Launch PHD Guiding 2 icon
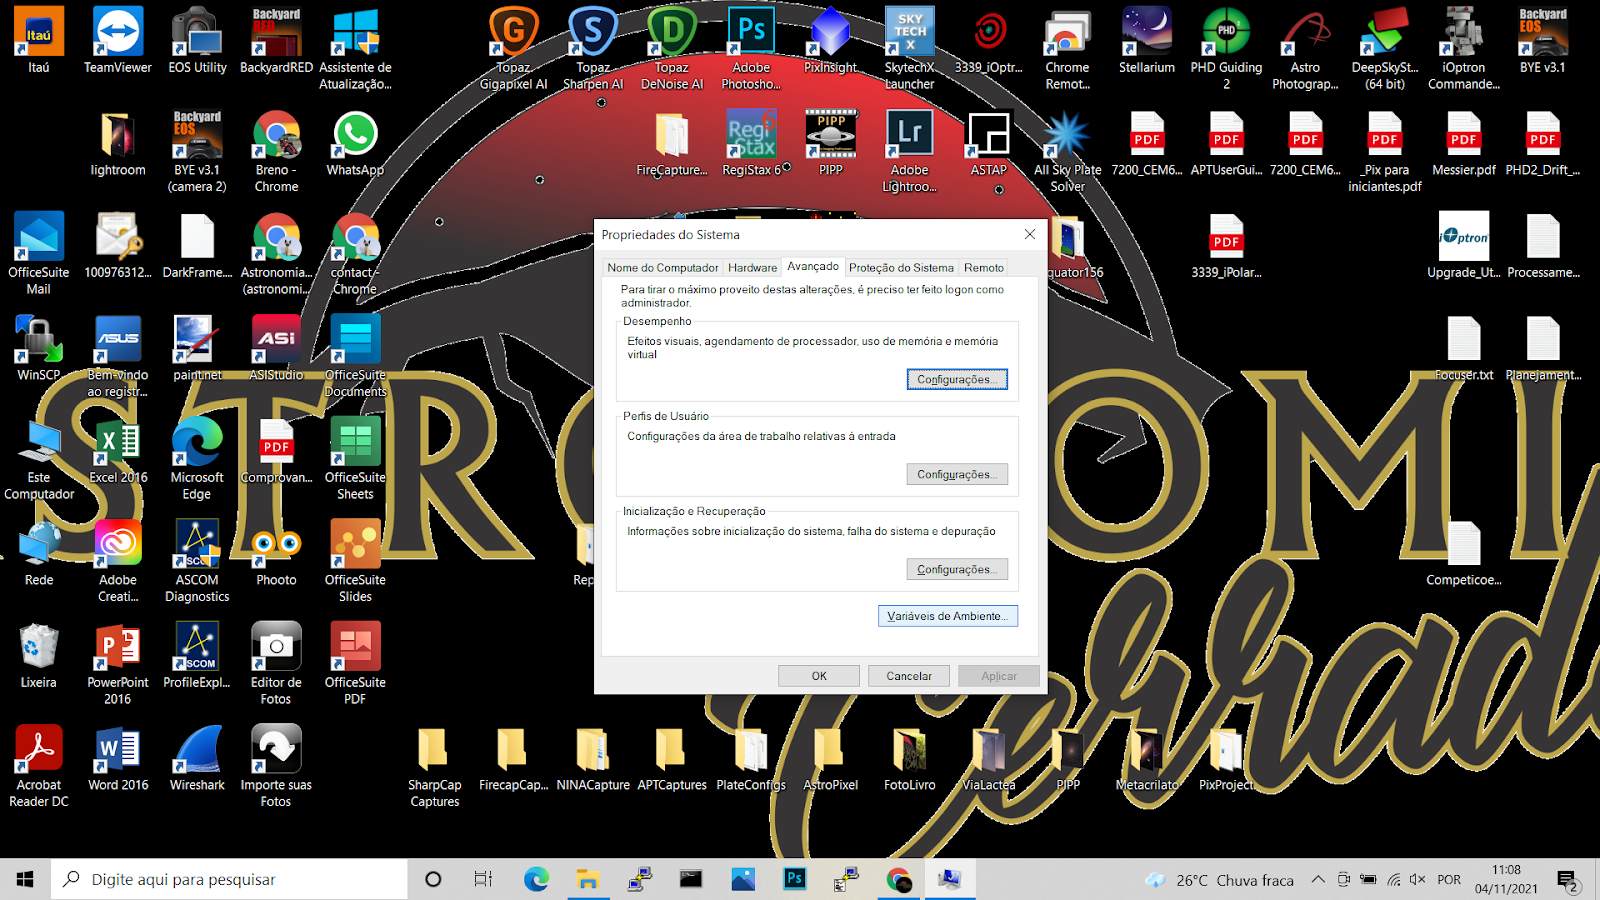This screenshot has width=1600, height=900. [1226, 48]
